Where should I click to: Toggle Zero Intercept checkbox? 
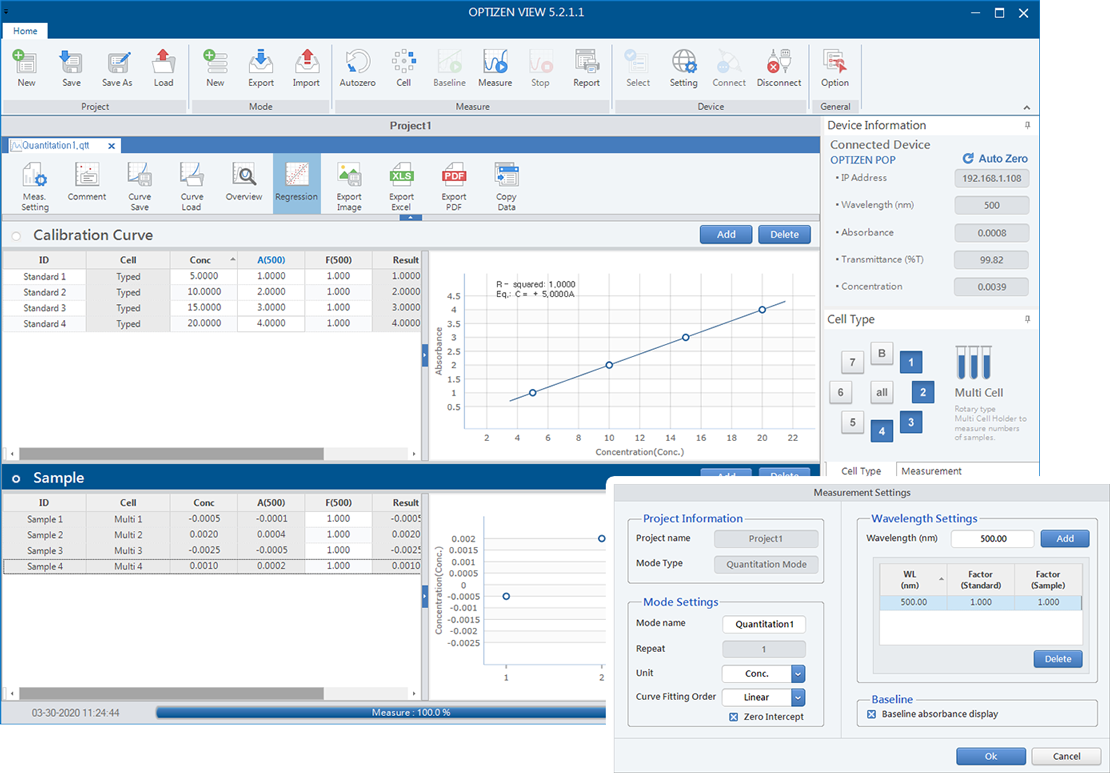pos(733,717)
